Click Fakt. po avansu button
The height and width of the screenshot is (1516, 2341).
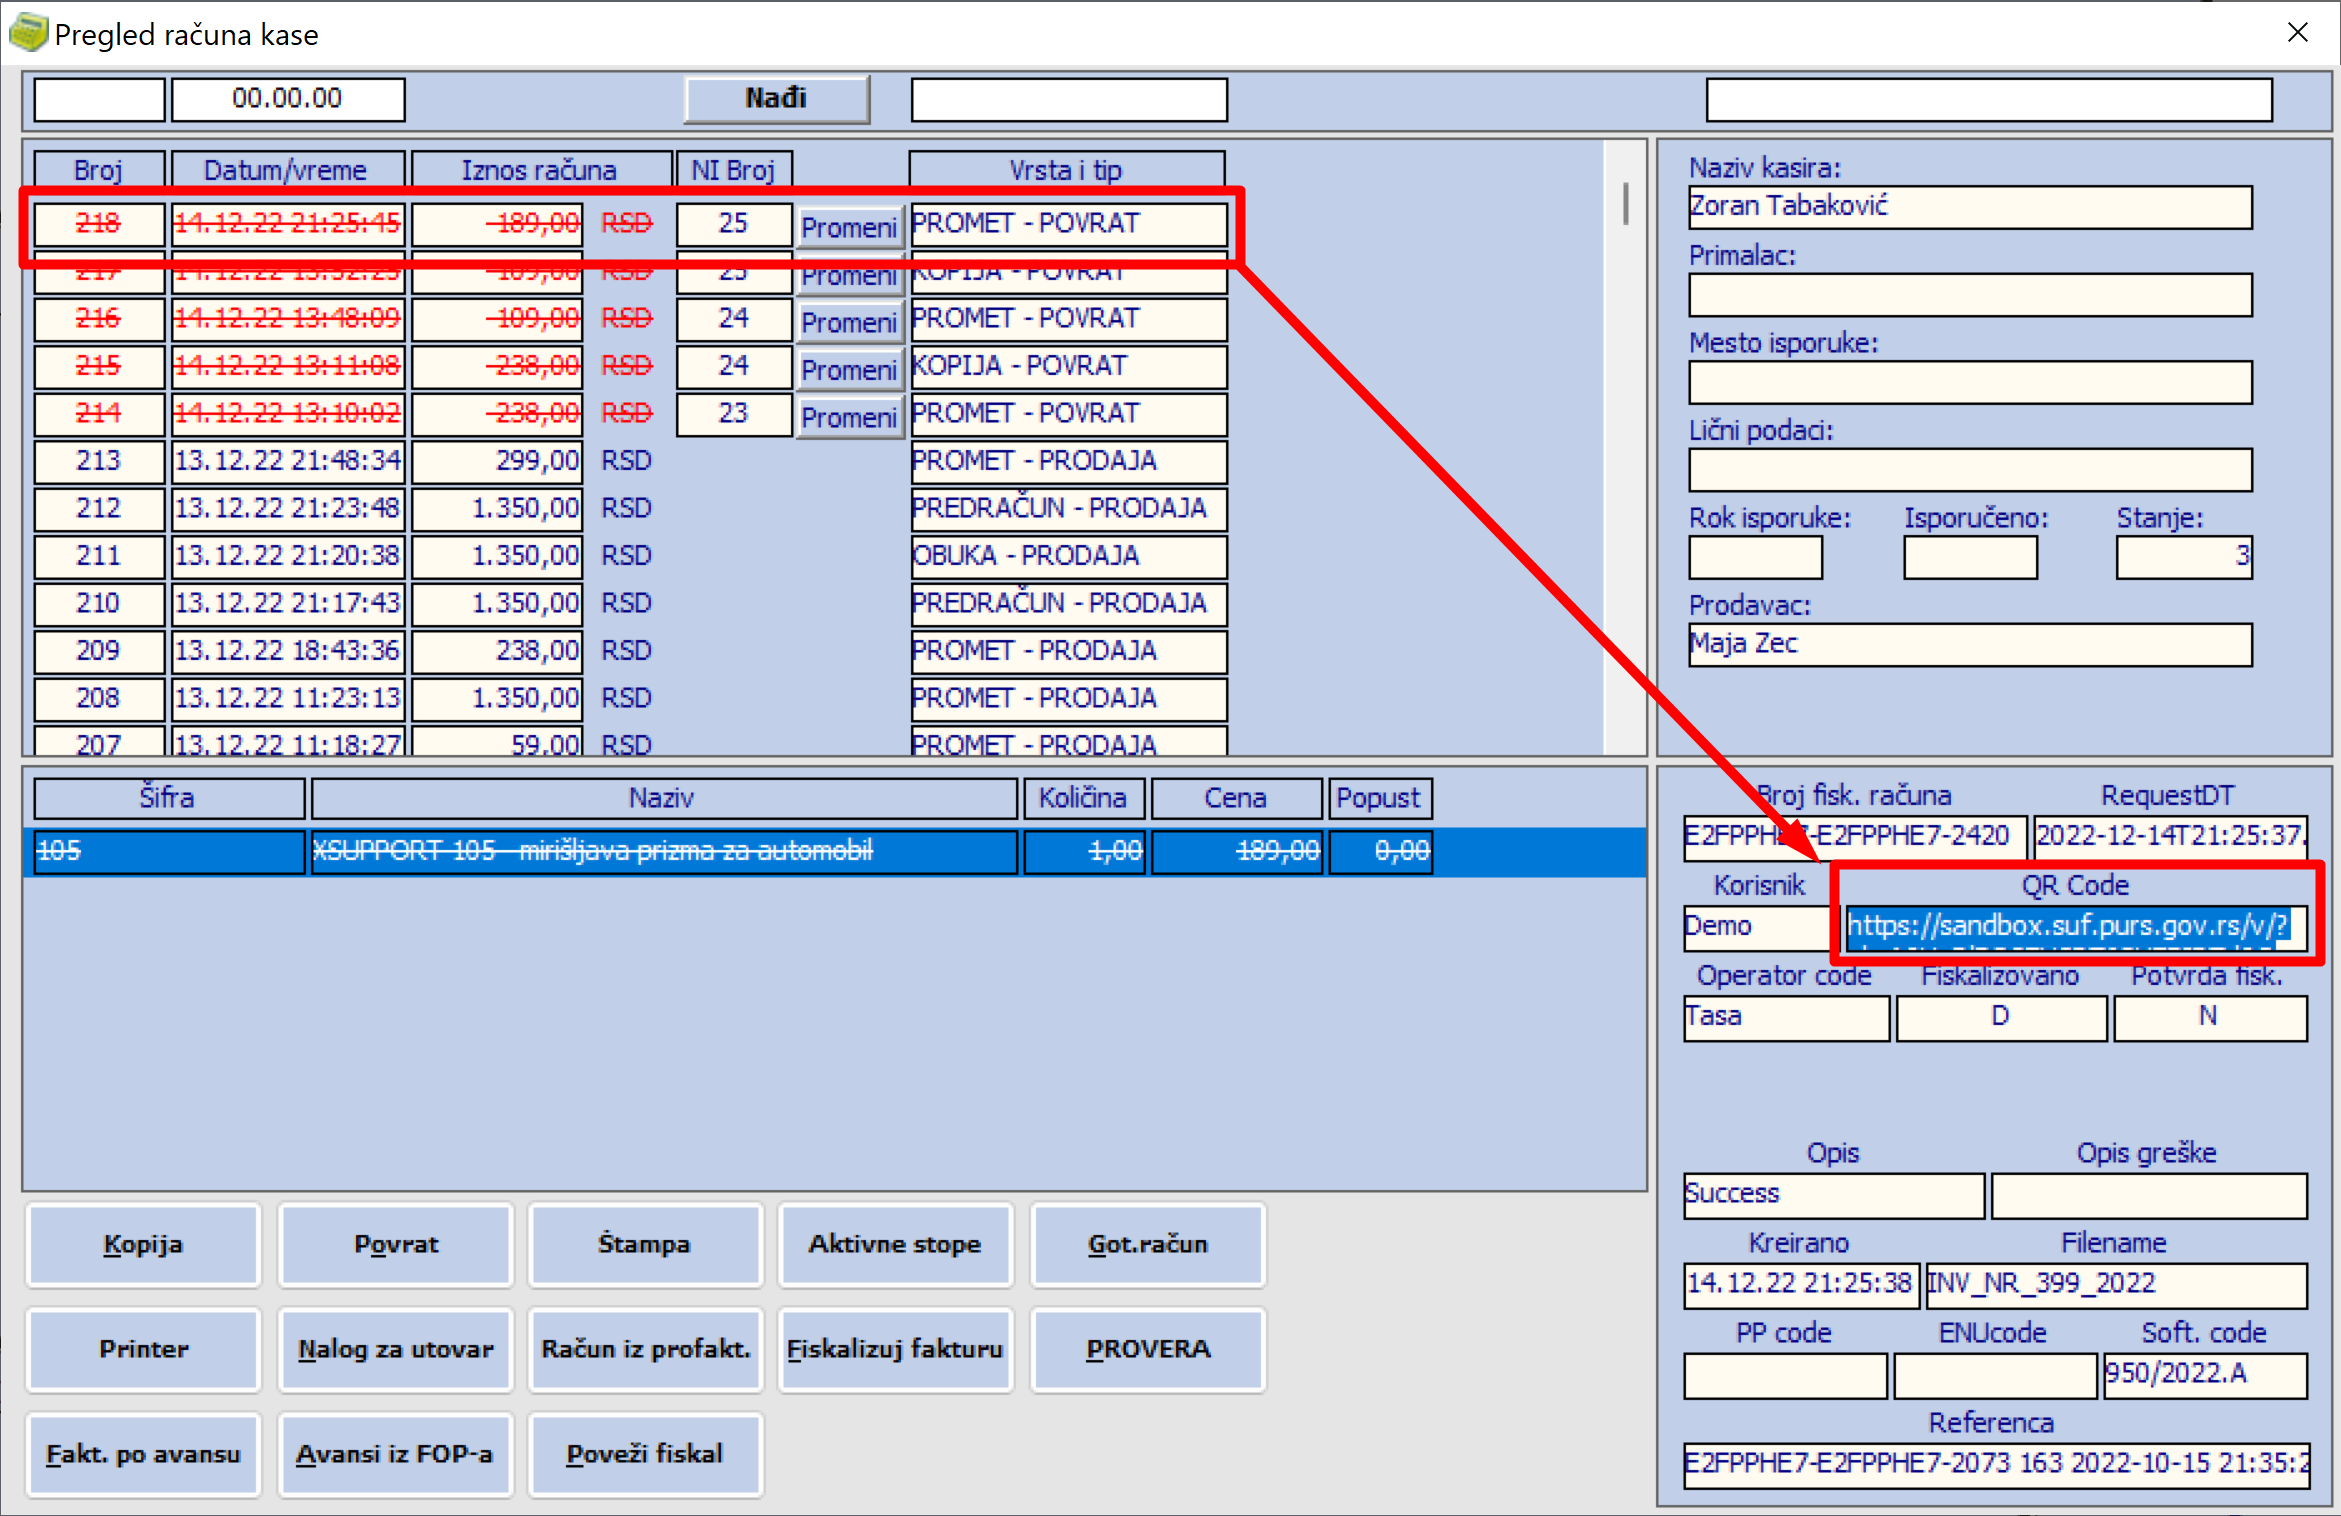coord(143,1454)
